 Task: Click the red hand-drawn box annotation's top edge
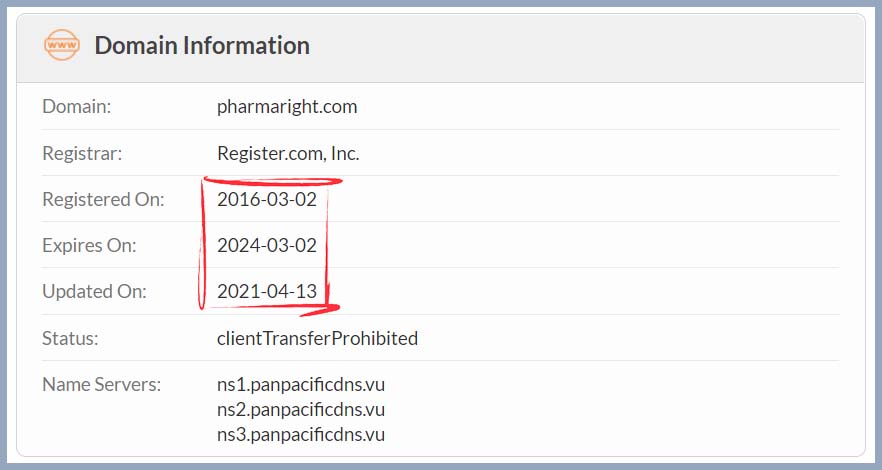273,182
